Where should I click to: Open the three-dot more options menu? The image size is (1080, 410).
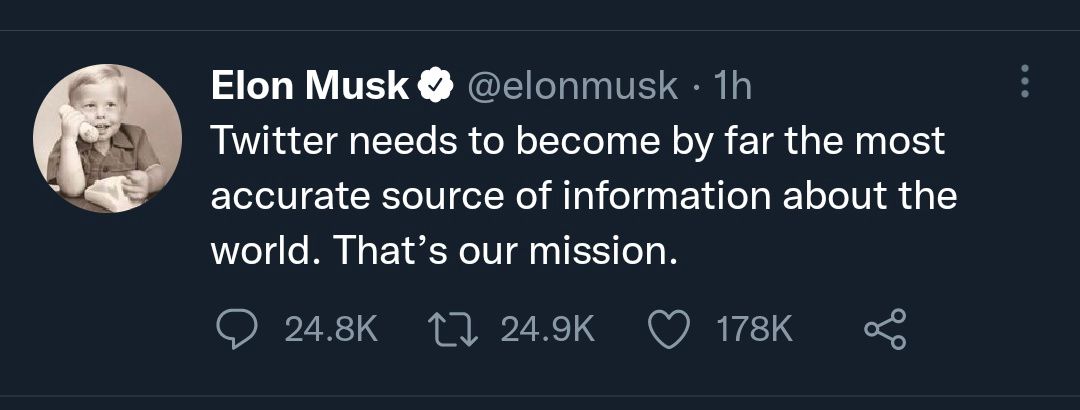[x=1023, y=82]
